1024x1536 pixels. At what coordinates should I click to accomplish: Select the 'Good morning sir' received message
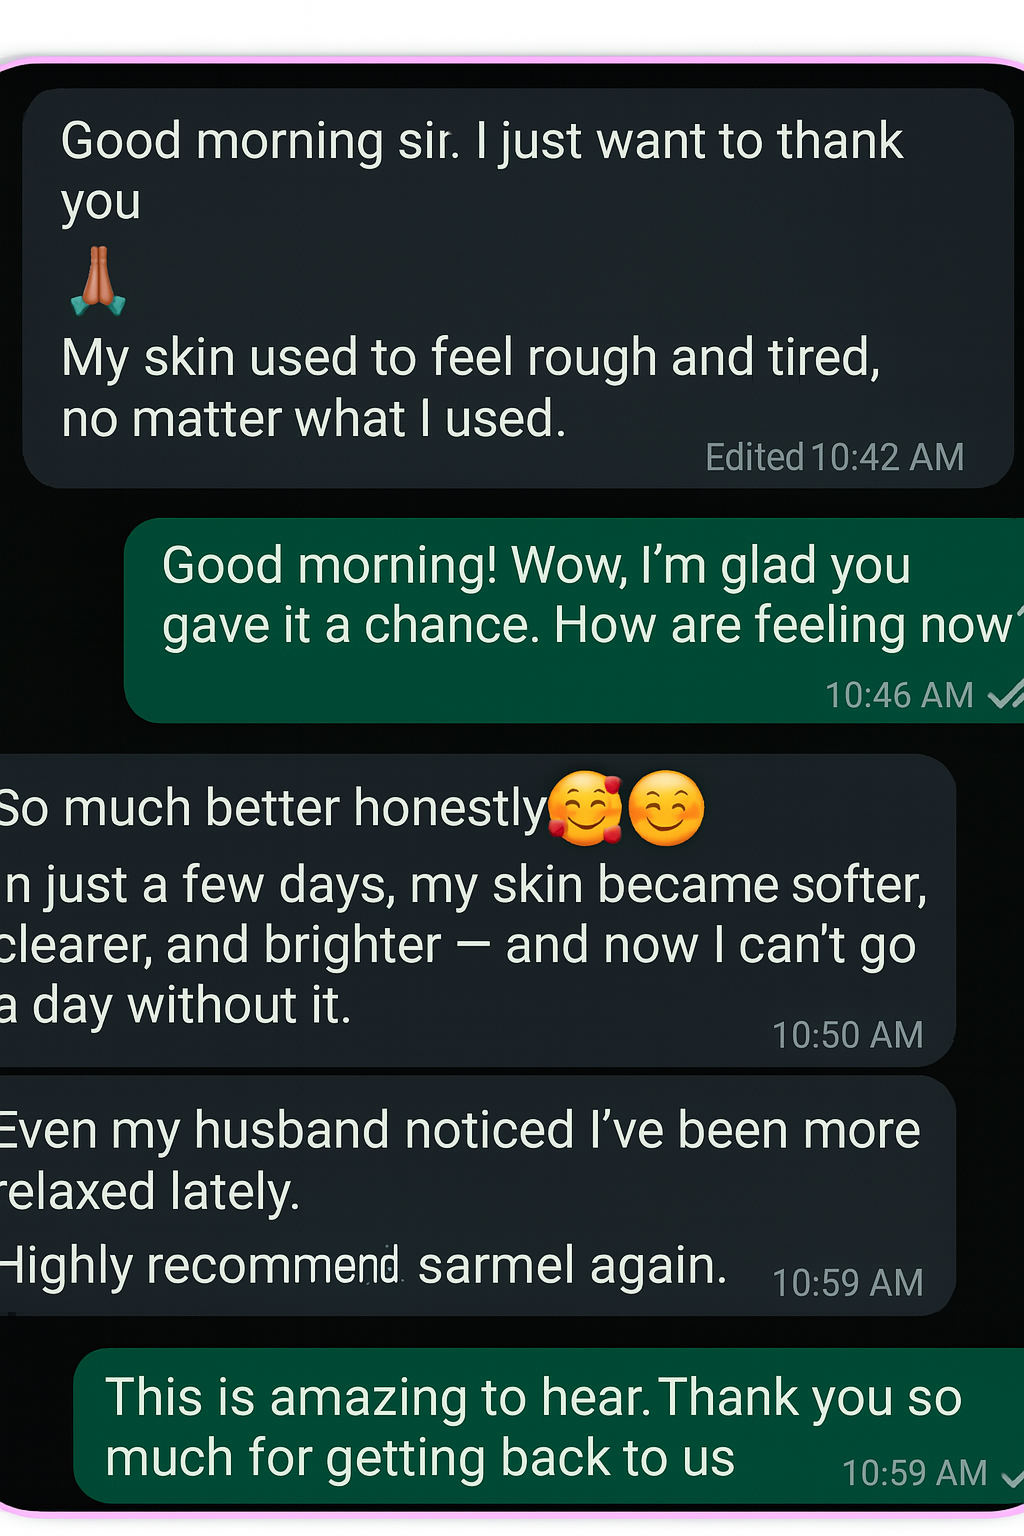518,288
